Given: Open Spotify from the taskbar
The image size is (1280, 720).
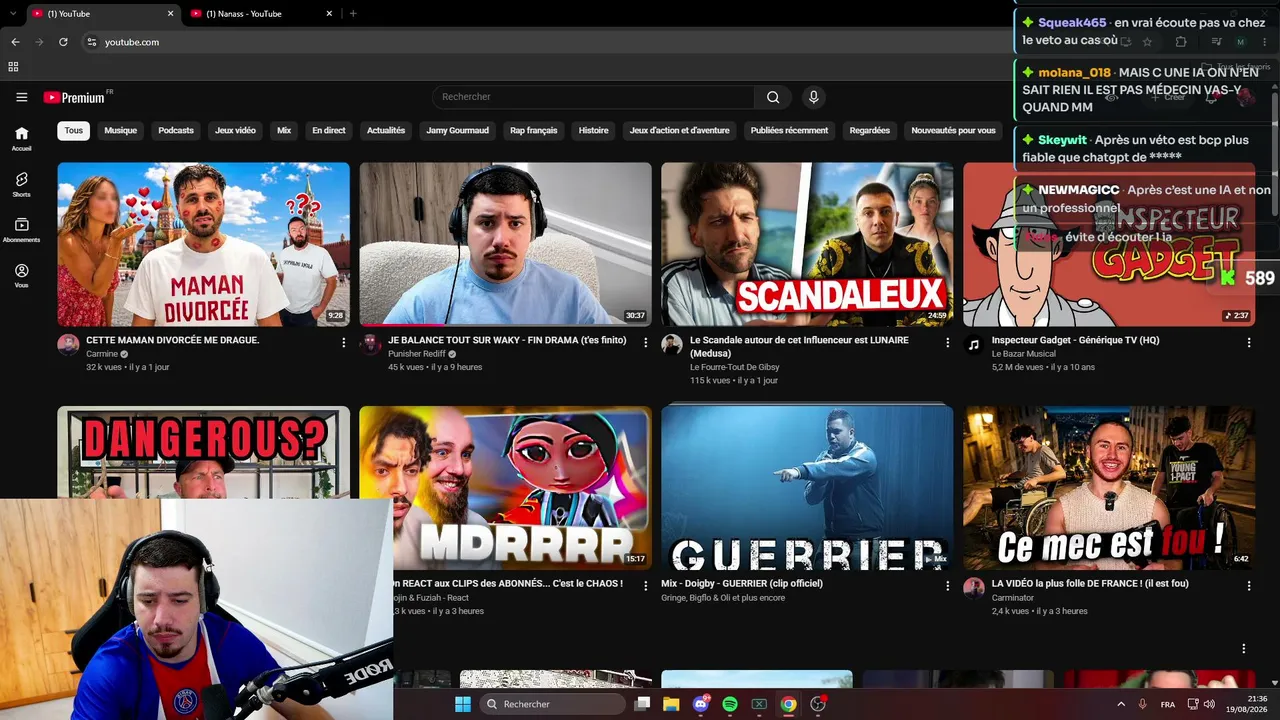Looking at the screenshot, I should (x=730, y=704).
